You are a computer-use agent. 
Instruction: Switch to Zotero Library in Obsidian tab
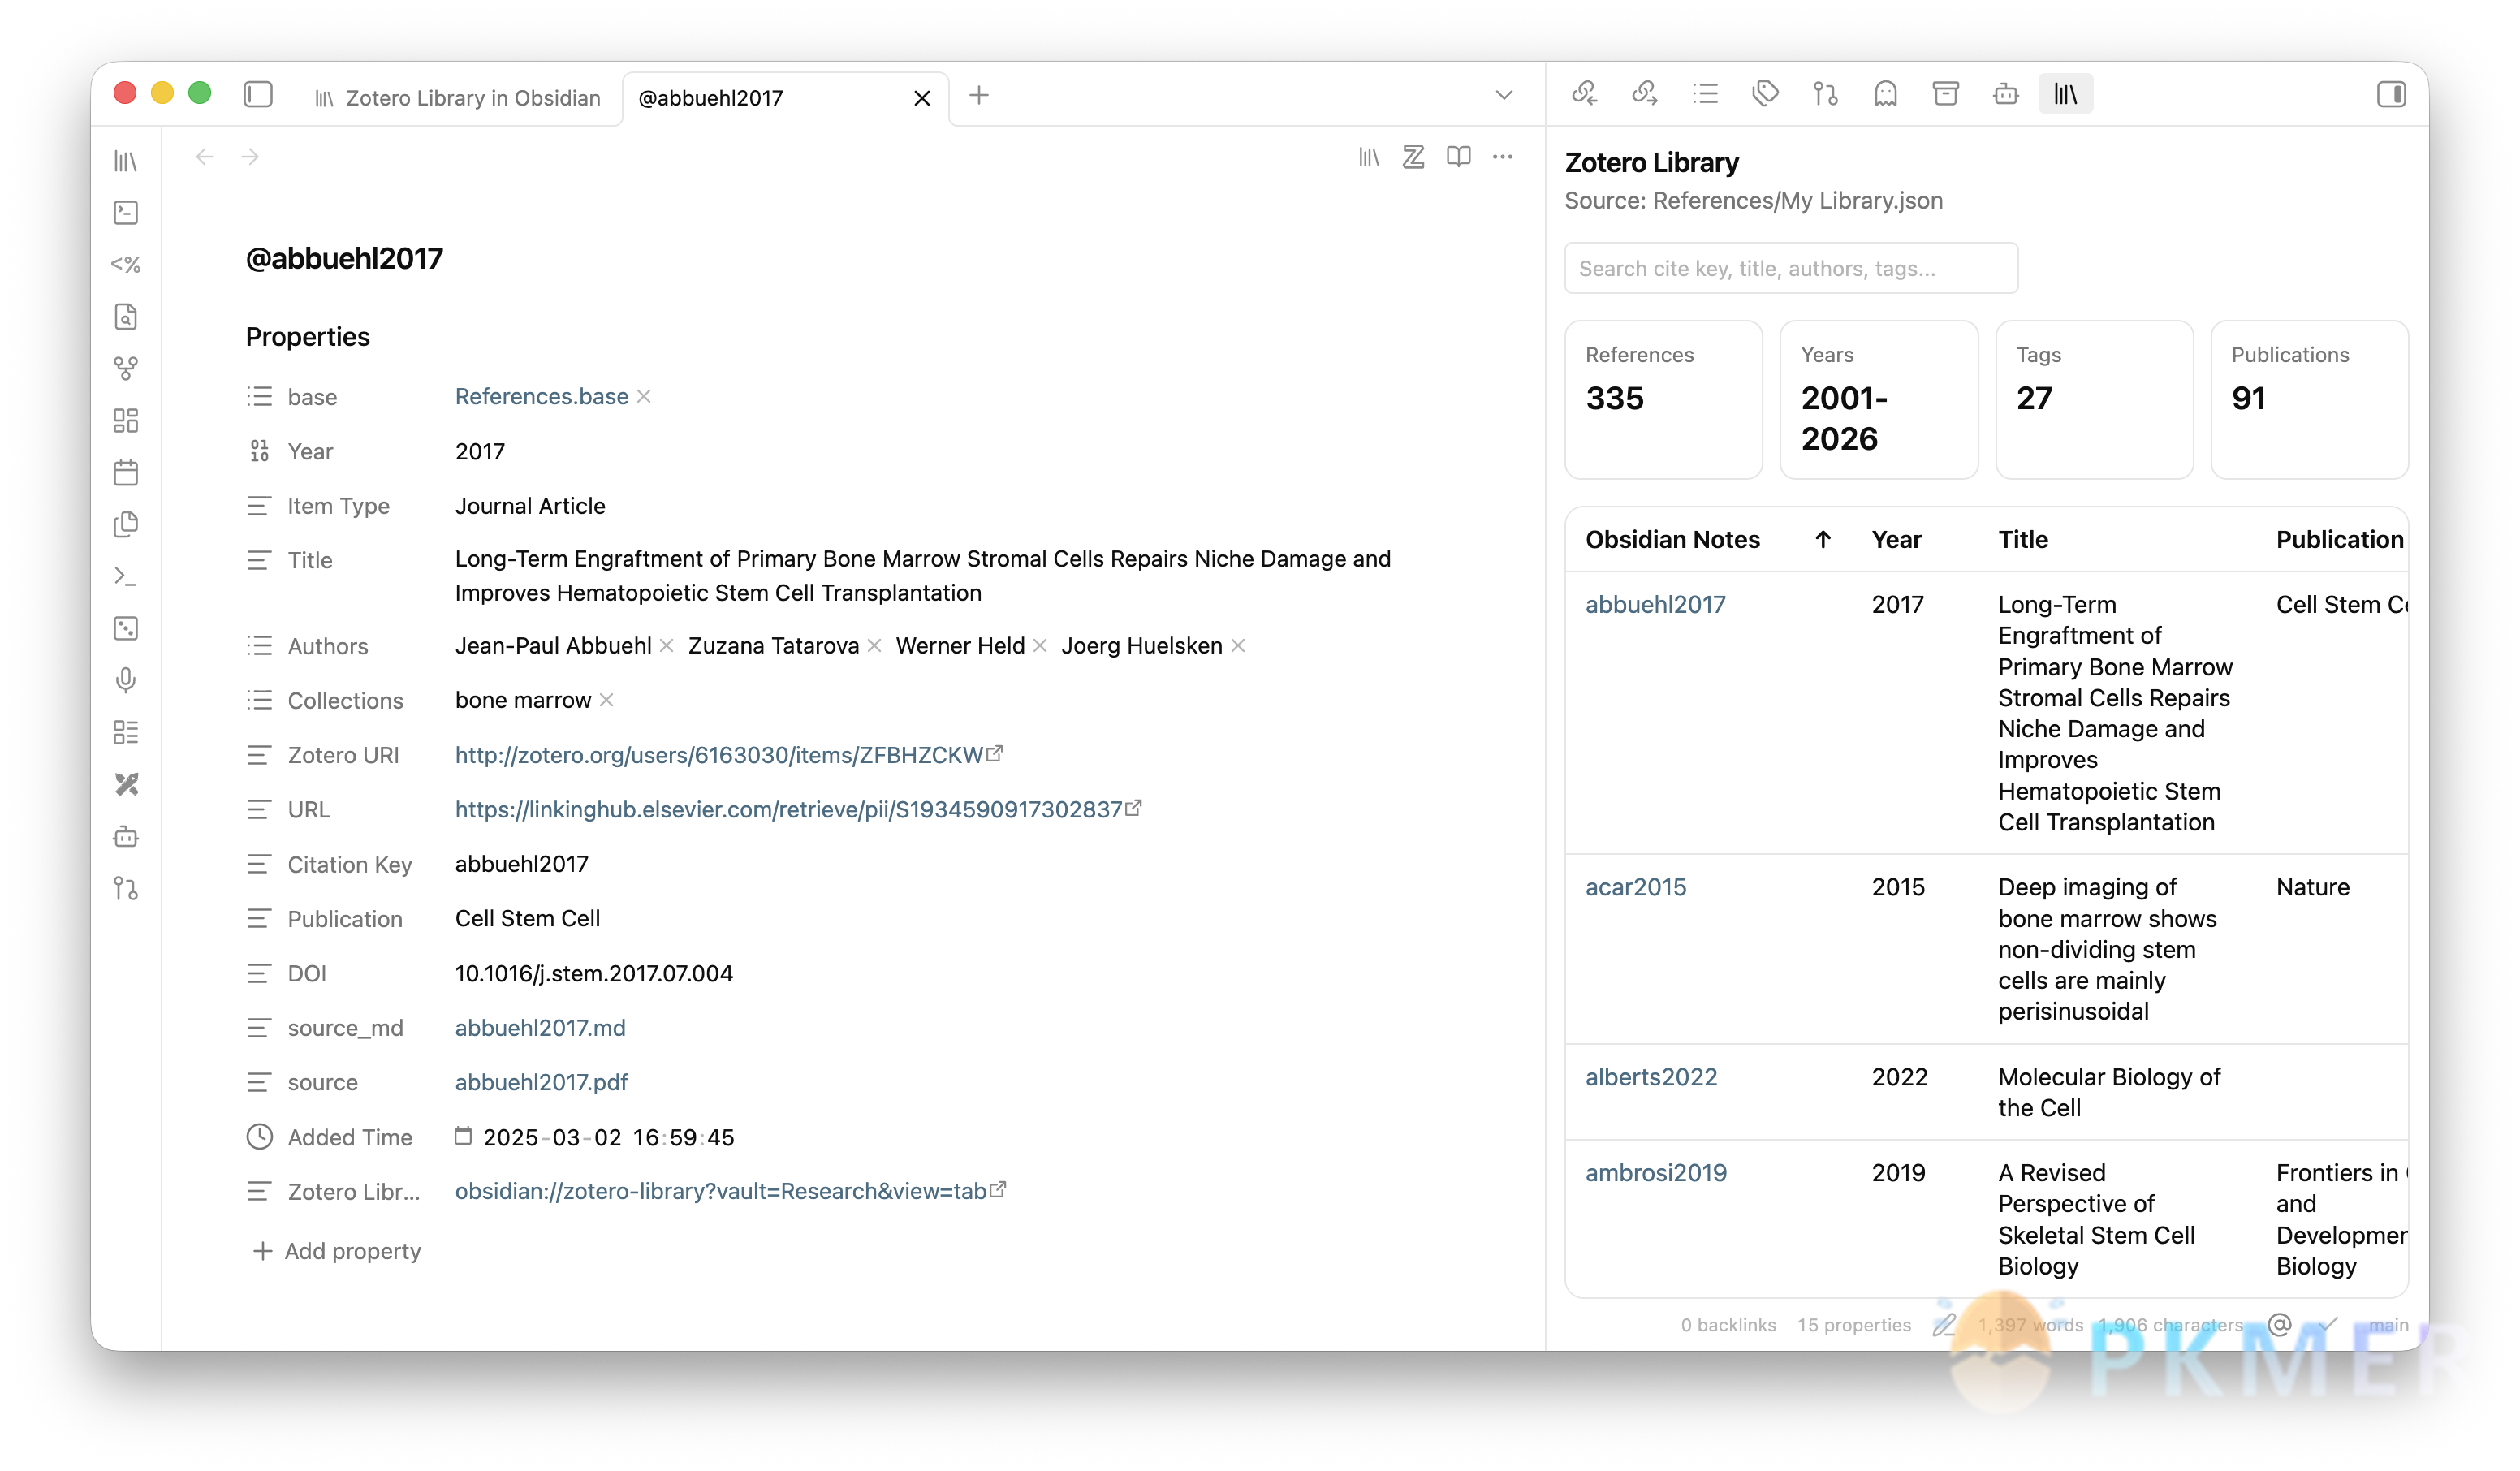[458, 98]
